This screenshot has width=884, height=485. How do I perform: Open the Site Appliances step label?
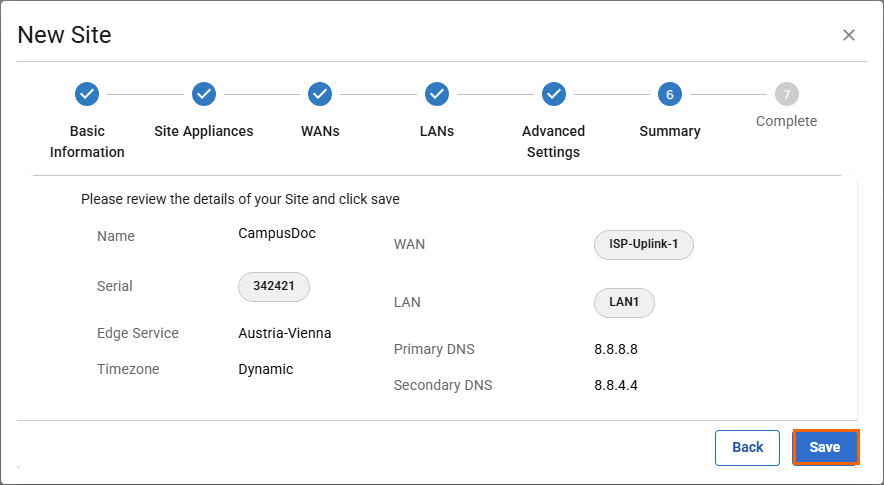203,131
